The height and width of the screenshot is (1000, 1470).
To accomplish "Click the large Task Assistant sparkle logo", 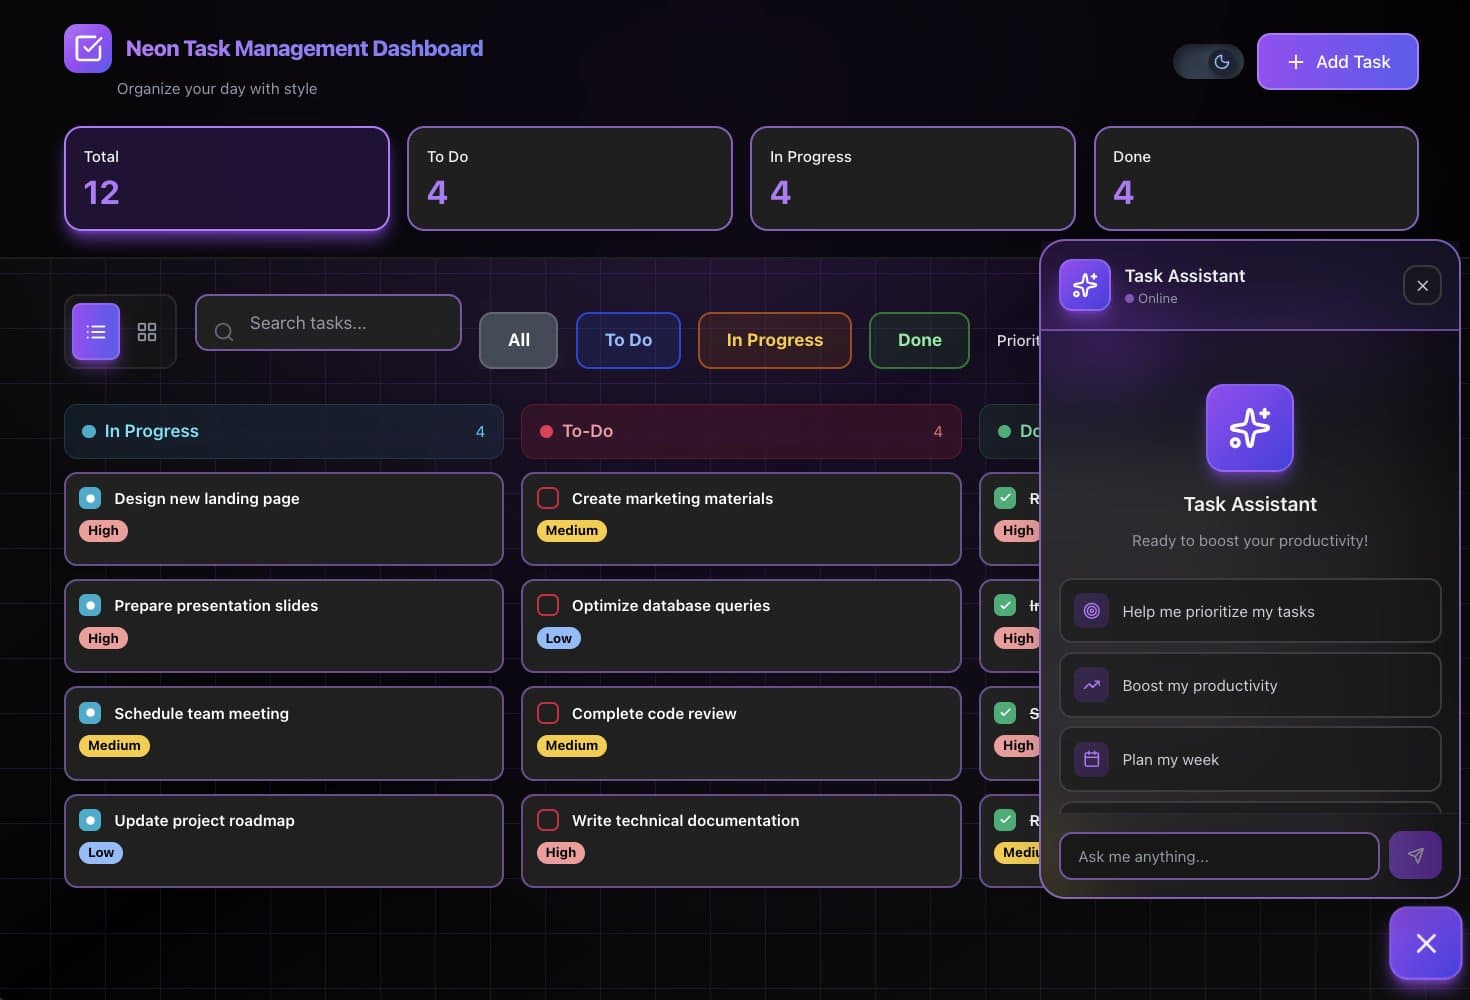I will (1250, 428).
